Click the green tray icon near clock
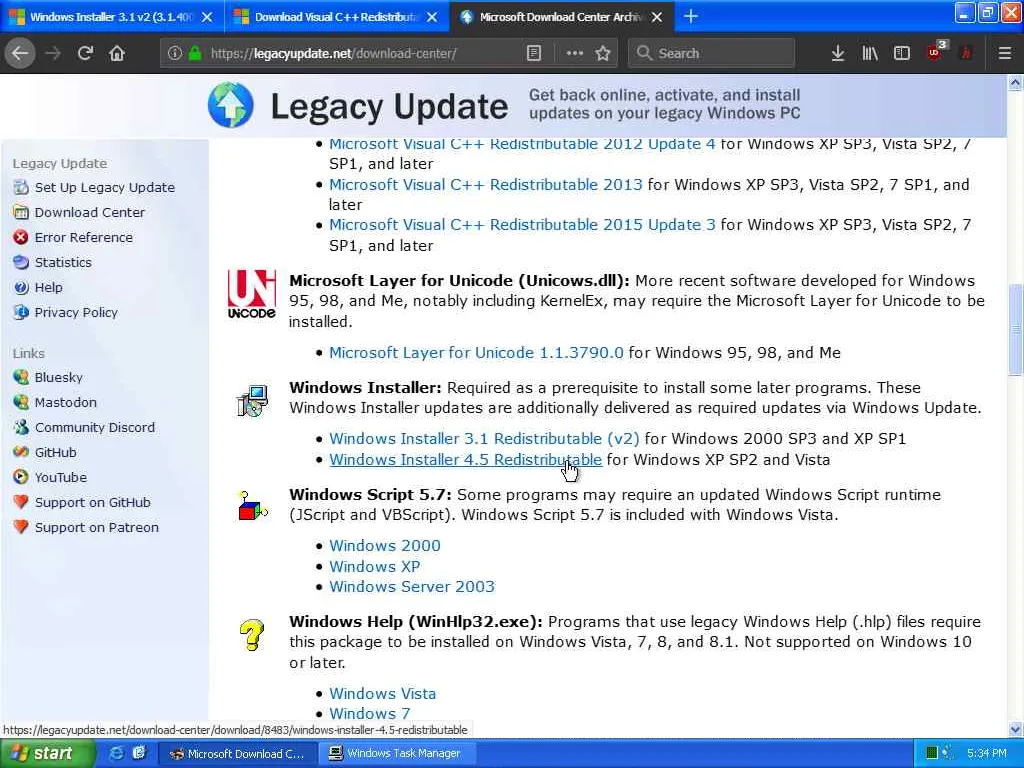 [932, 753]
